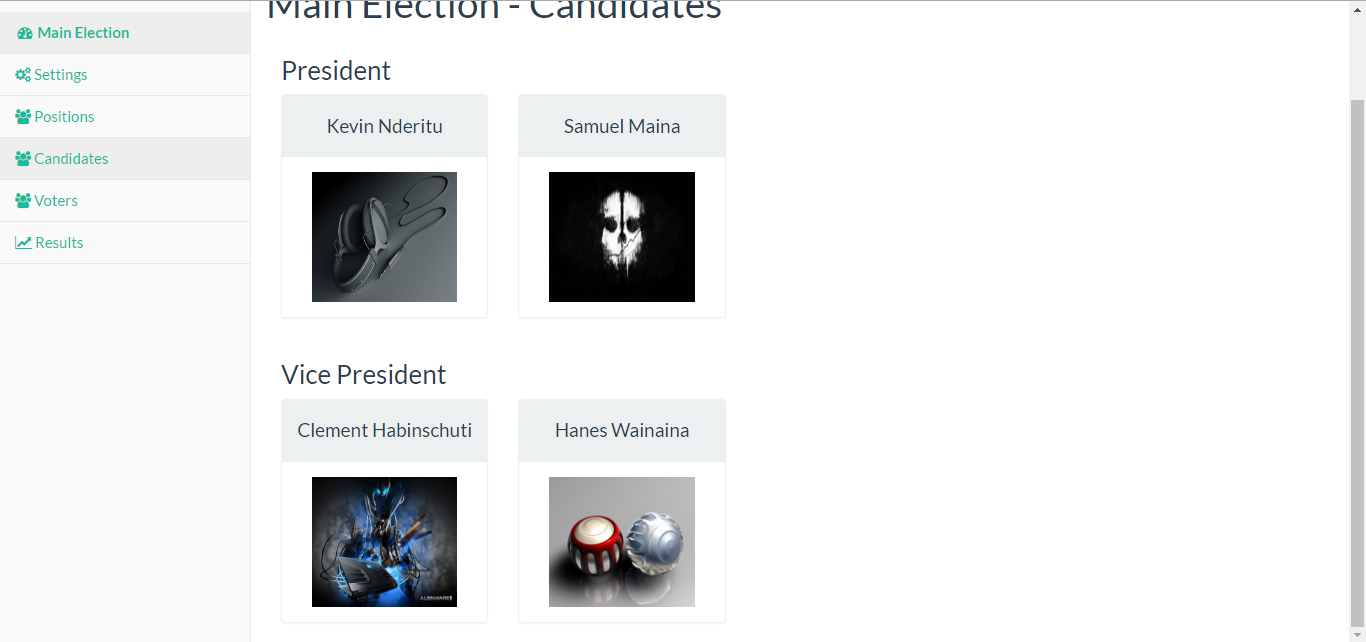
Task: Click Hanes Wainaina's spheres photo
Action: (x=622, y=542)
